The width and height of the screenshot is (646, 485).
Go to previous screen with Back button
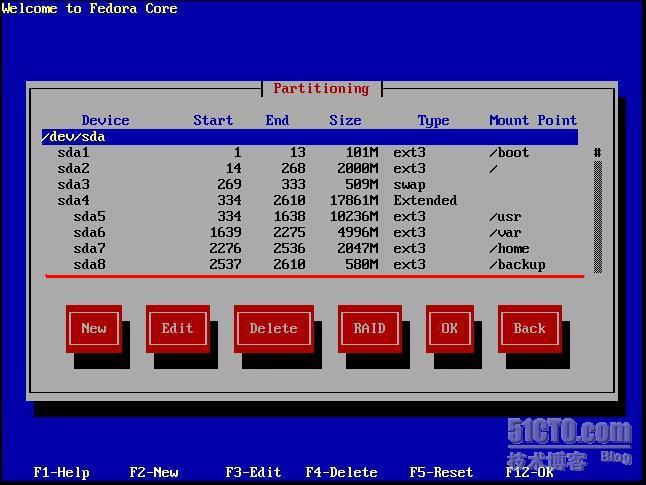click(529, 328)
